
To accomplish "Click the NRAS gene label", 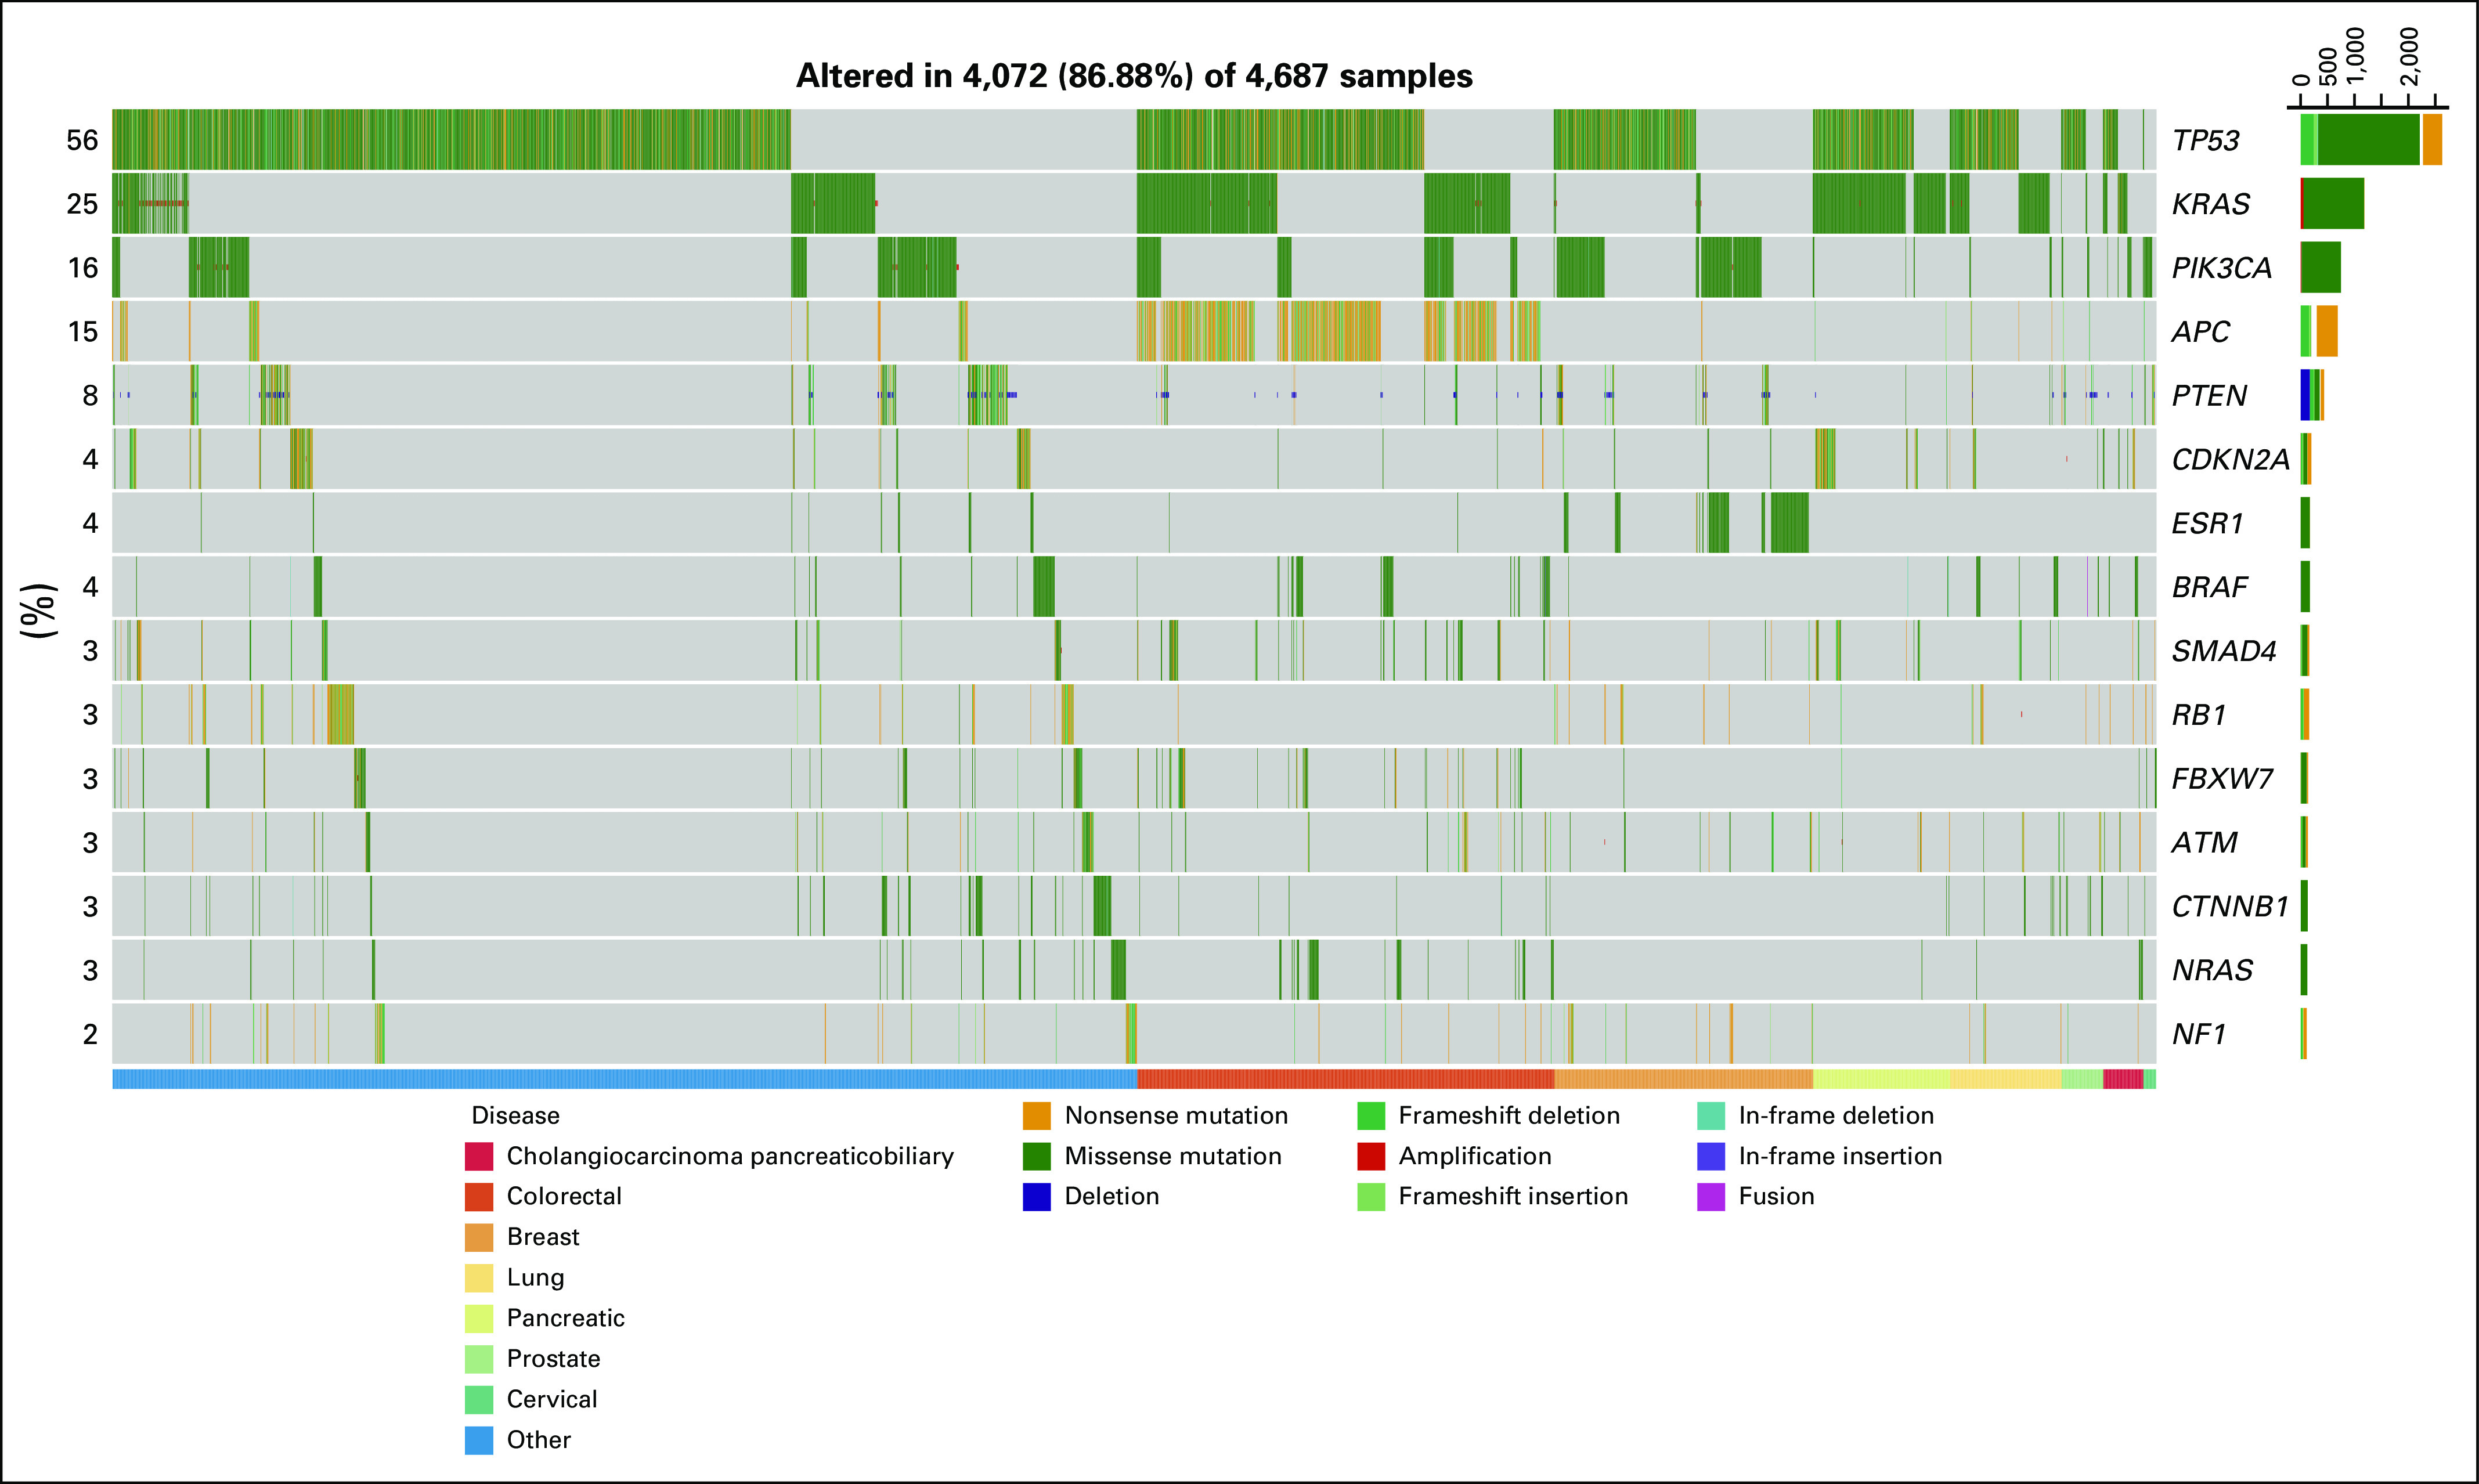I will tap(2213, 970).
